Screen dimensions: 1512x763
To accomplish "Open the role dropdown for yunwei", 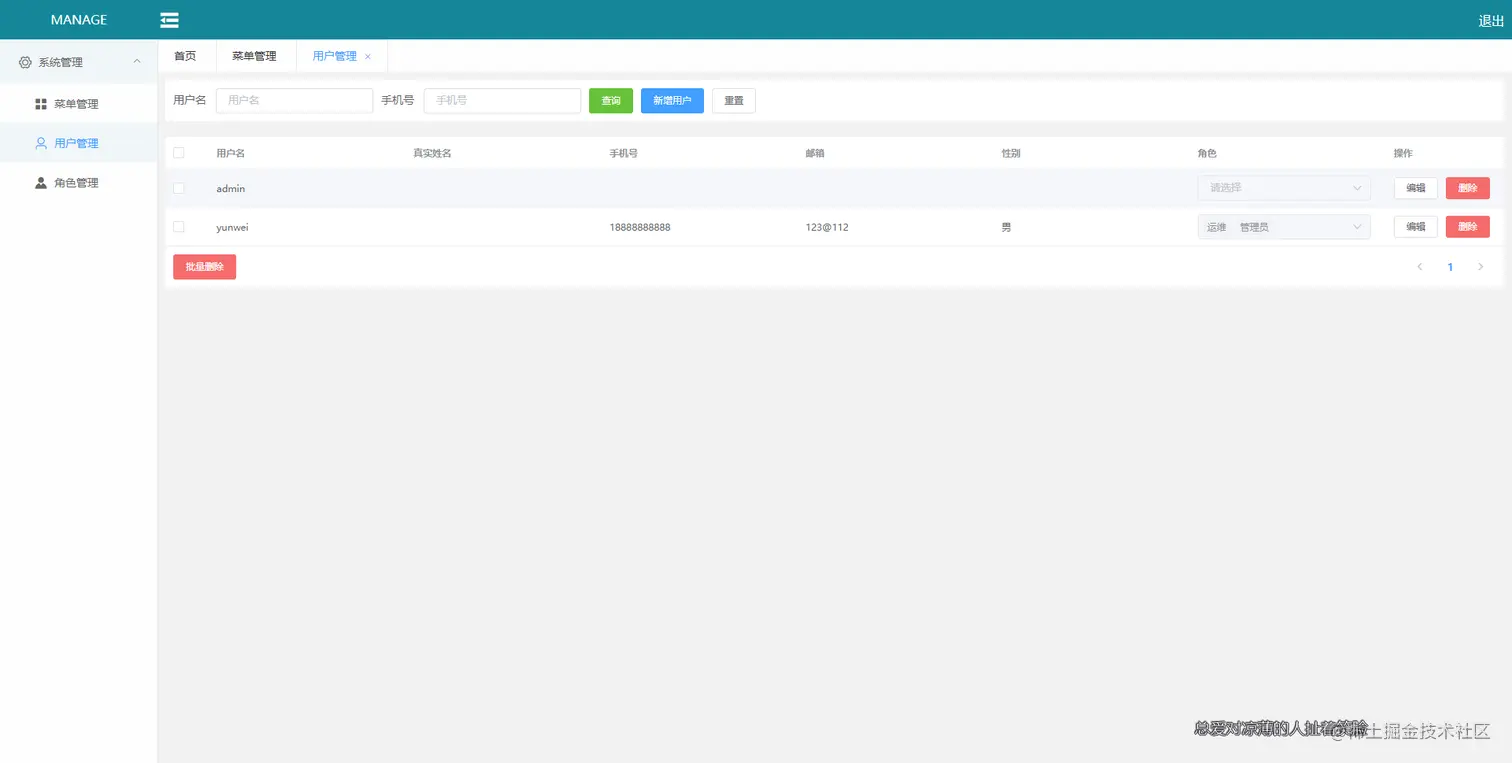I will coord(1284,227).
